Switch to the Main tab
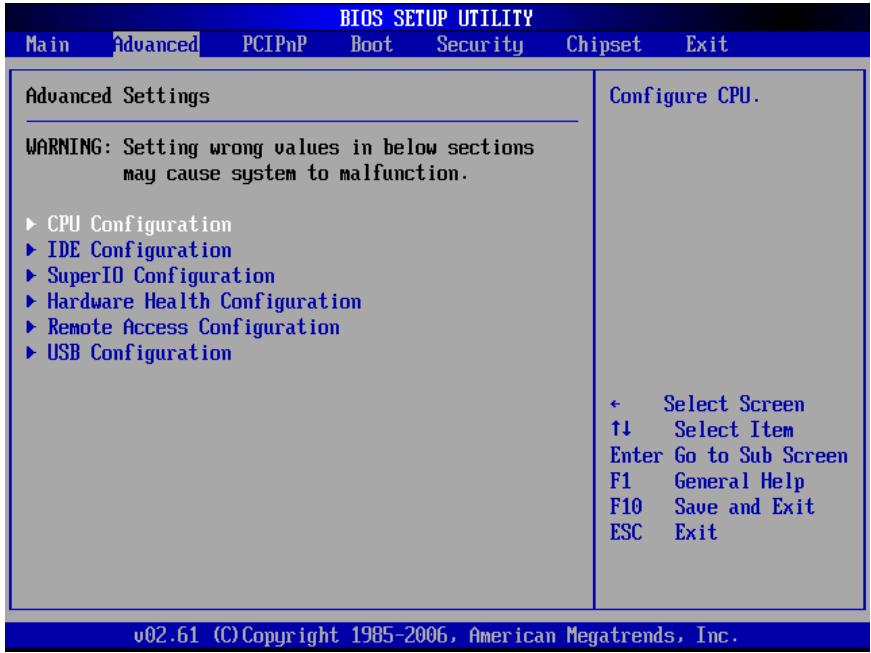 (48, 44)
